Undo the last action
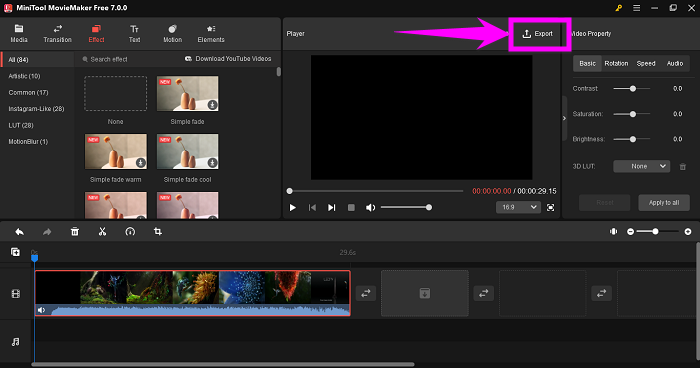Viewport: 700px width, 368px height. [x=20, y=231]
